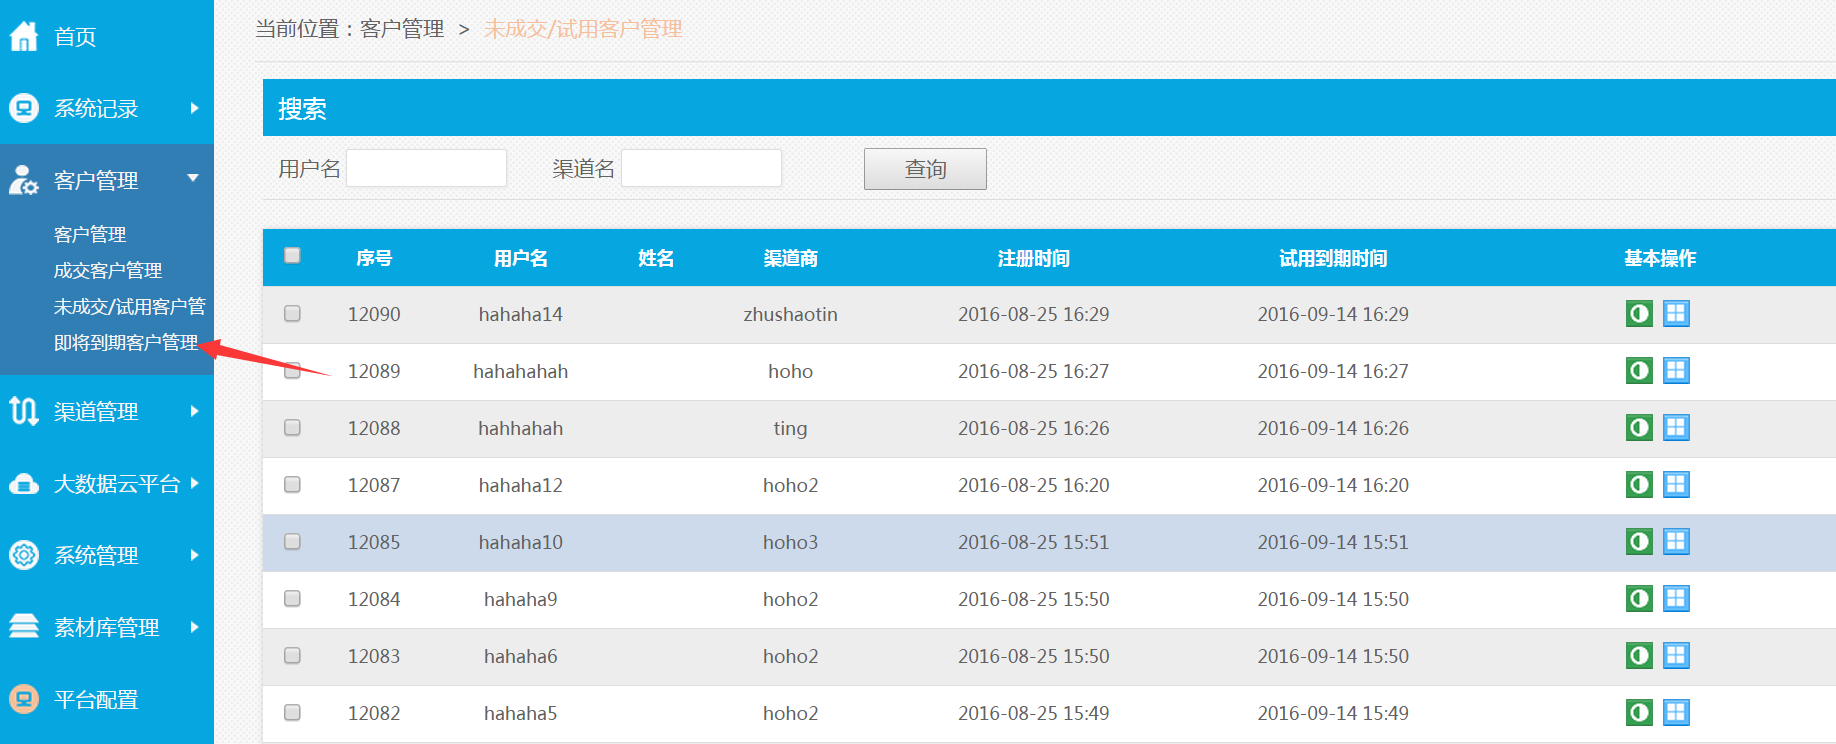
Task: Click registration time 2016-08-25 16:20
Action: (1034, 485)
